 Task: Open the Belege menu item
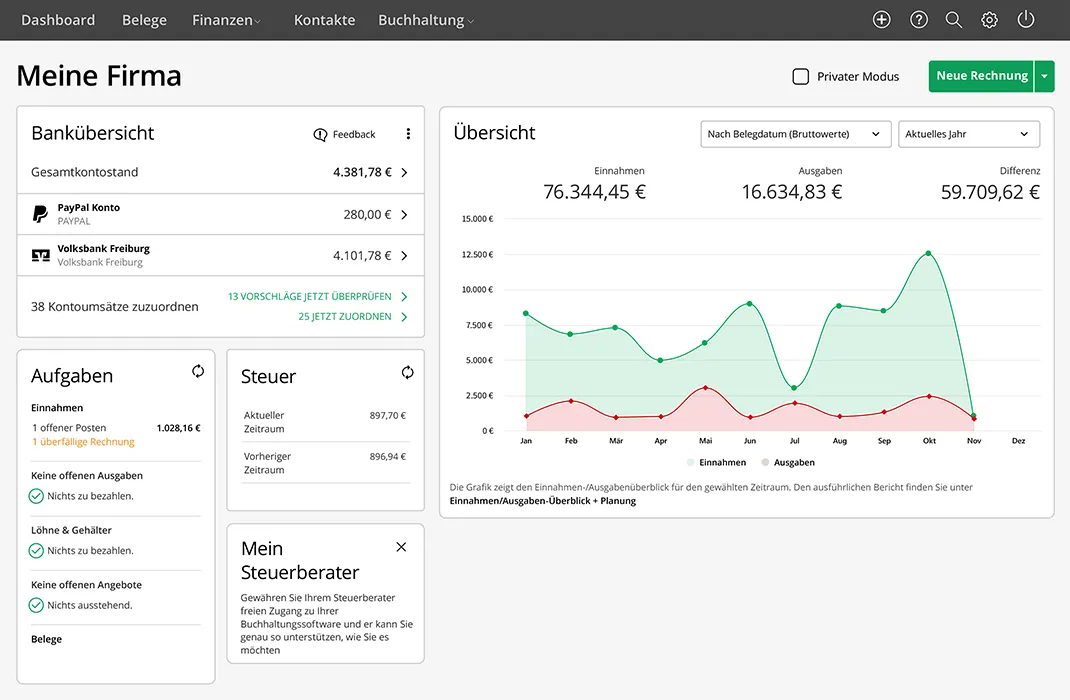click(x=144, y=20)
